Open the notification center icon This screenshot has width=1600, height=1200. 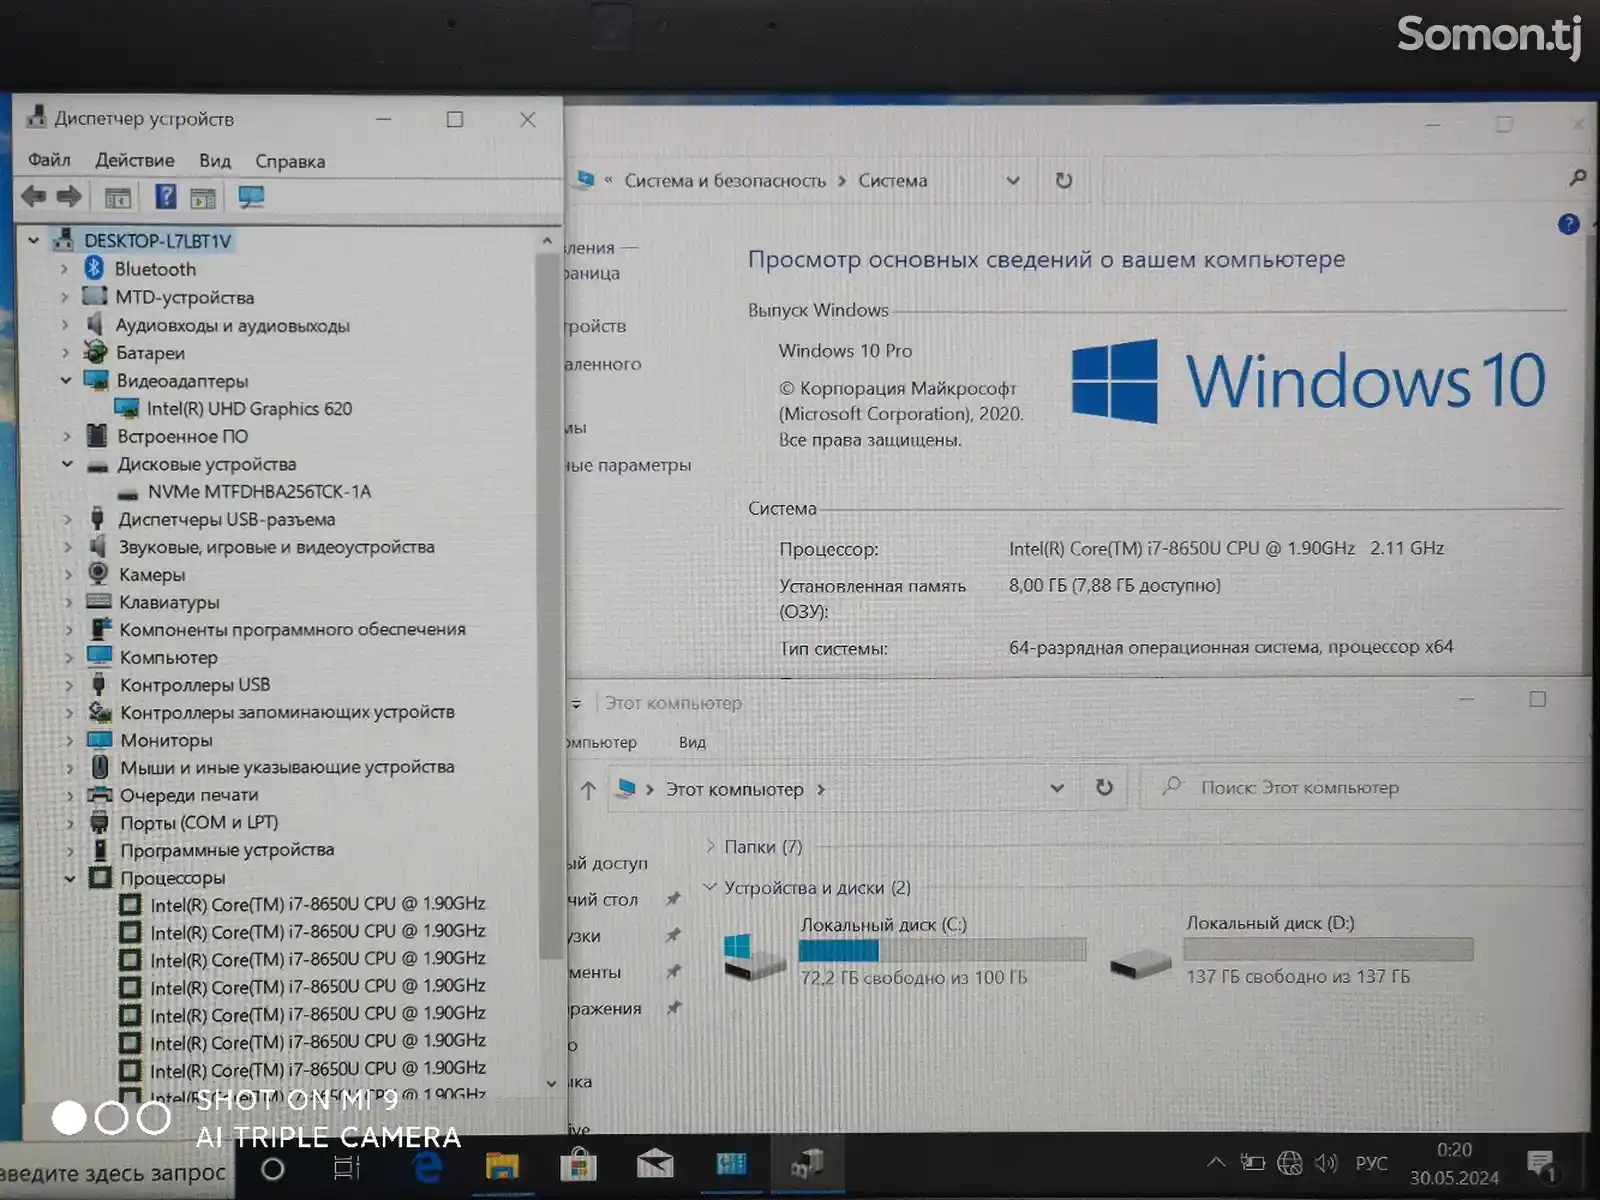point(1541,1164)
